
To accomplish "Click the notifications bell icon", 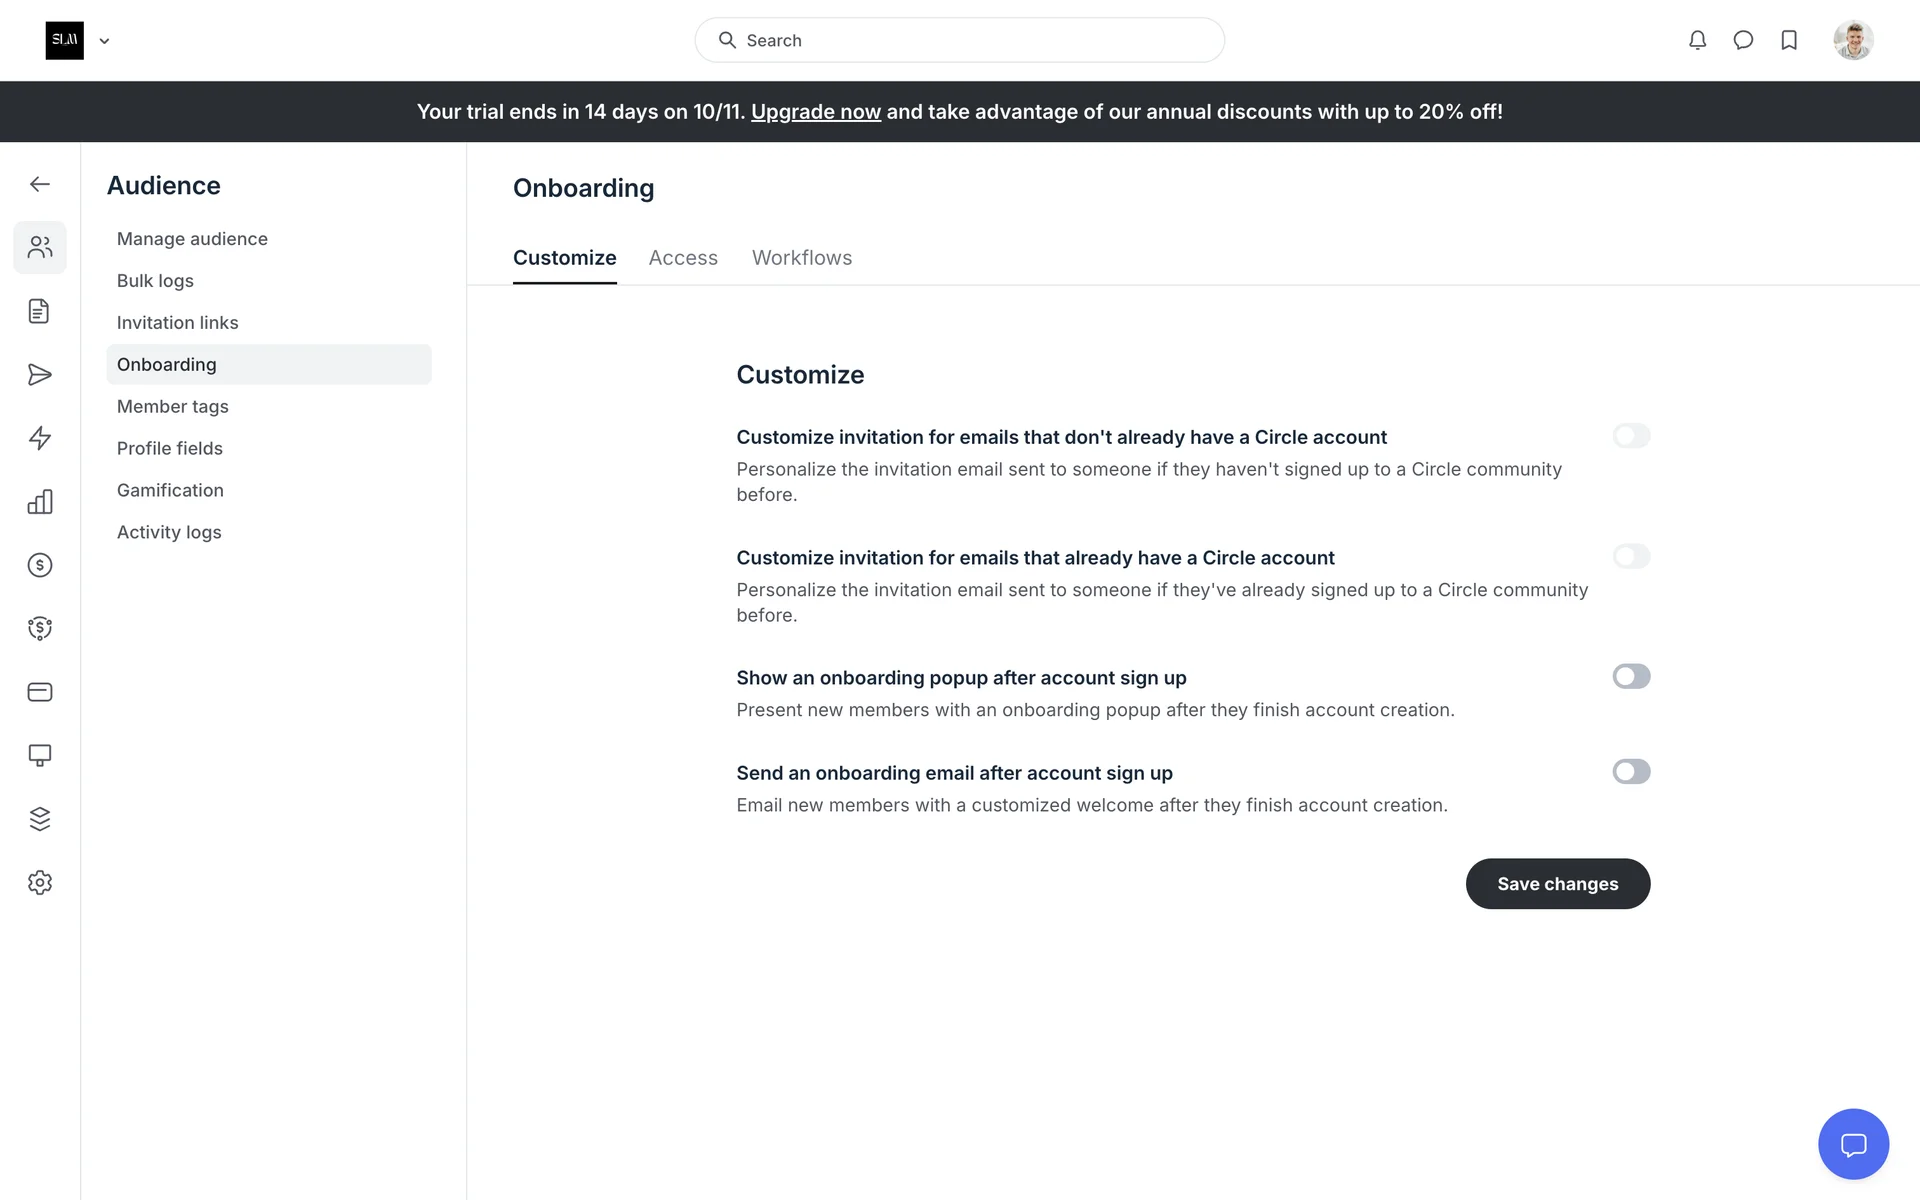I will click(x=1697, y=40).
